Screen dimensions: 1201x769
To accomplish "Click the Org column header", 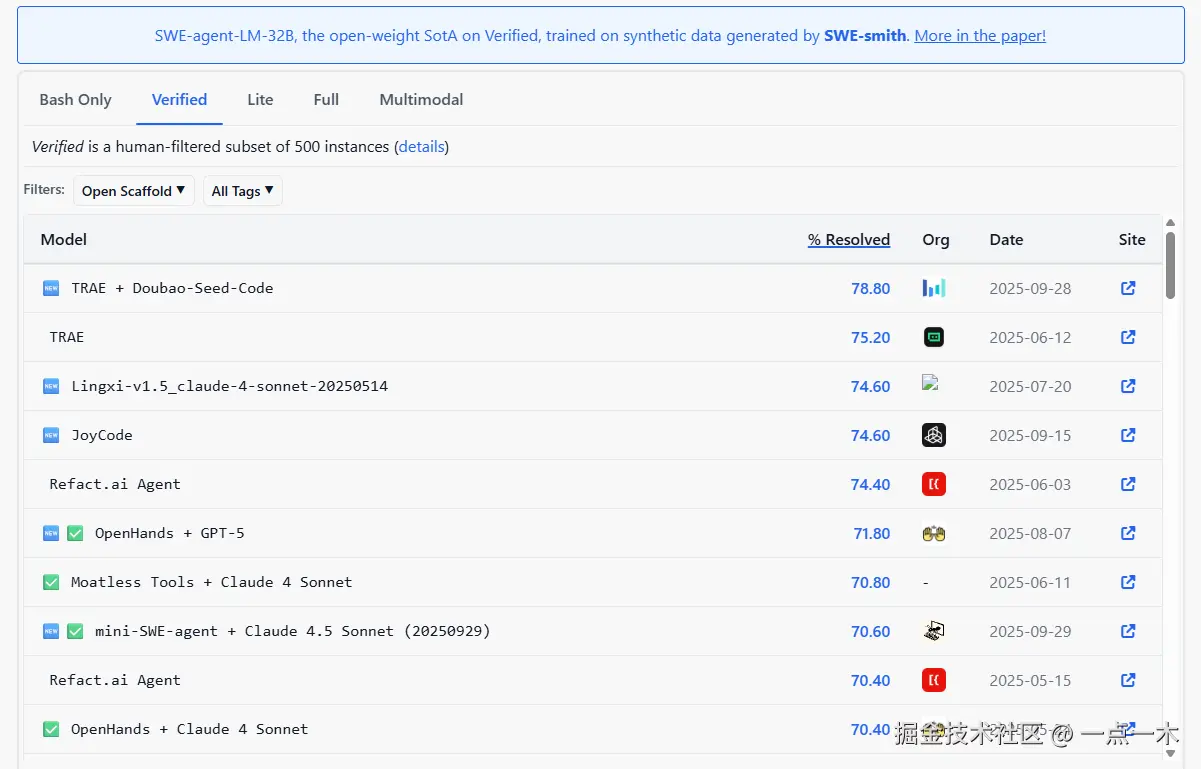I will (936, 240).
